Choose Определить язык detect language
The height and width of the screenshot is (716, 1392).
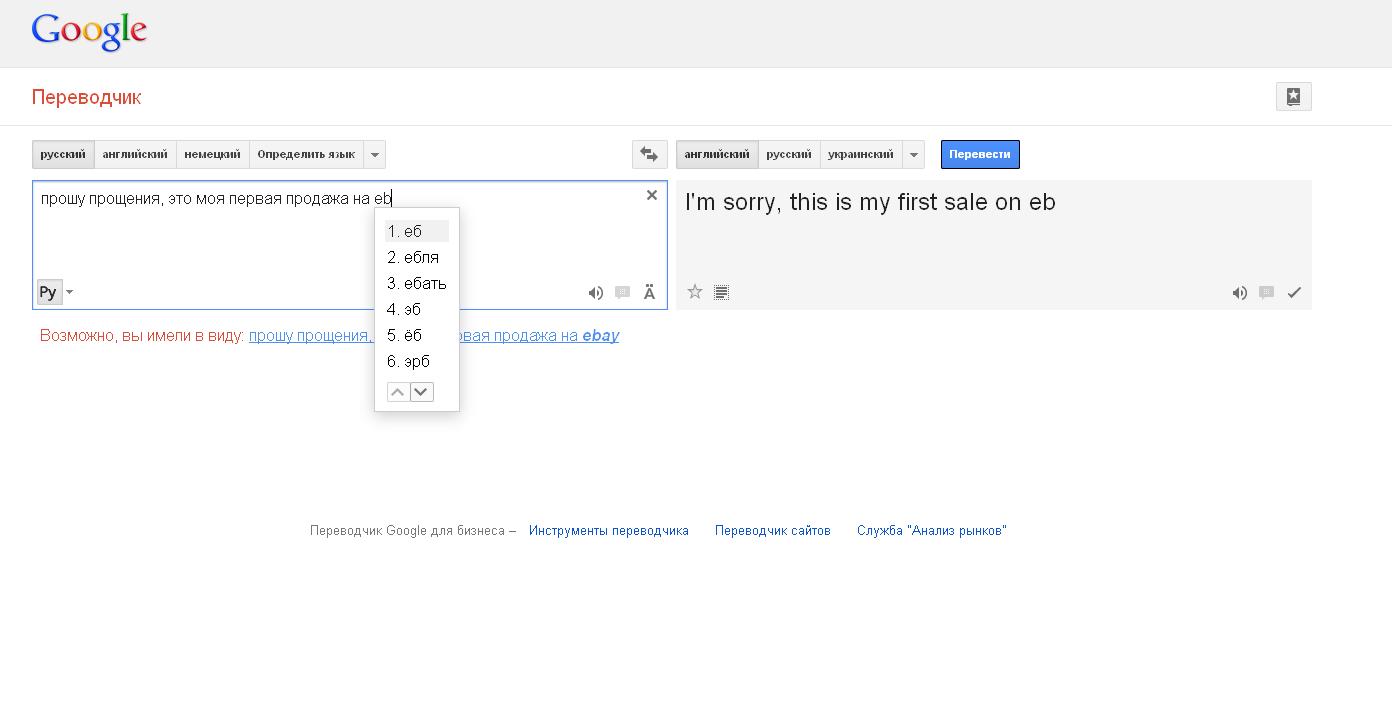(306, 154)
